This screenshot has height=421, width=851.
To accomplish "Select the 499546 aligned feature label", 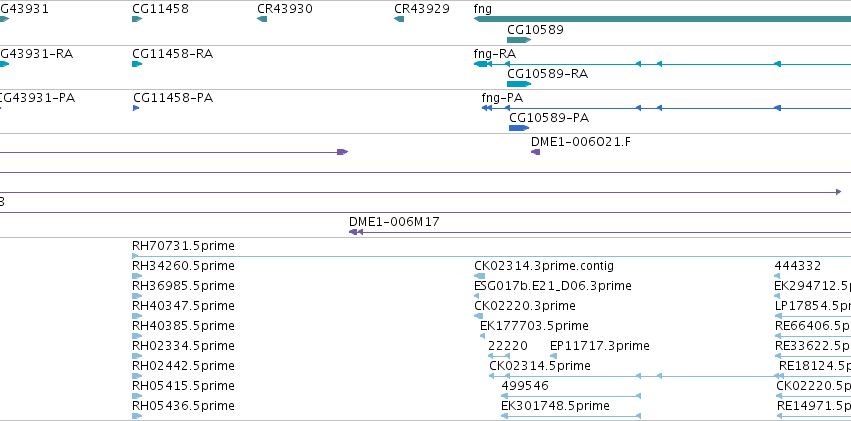I will [525, 386].
